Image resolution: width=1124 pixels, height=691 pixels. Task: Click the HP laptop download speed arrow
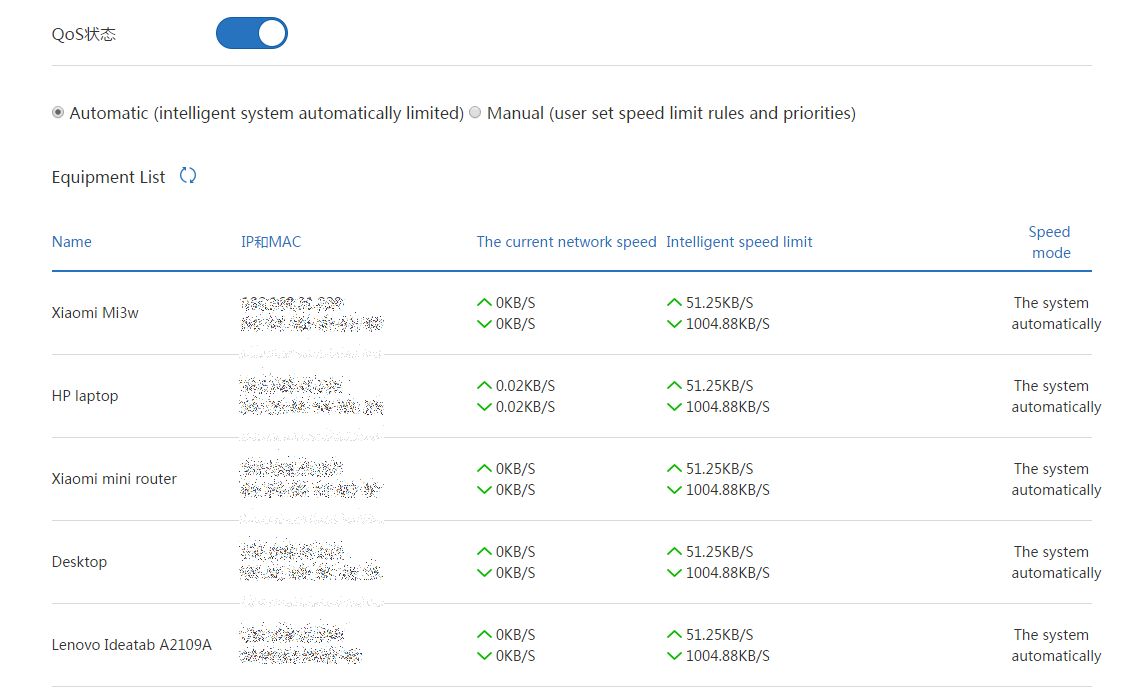(484, 407)
